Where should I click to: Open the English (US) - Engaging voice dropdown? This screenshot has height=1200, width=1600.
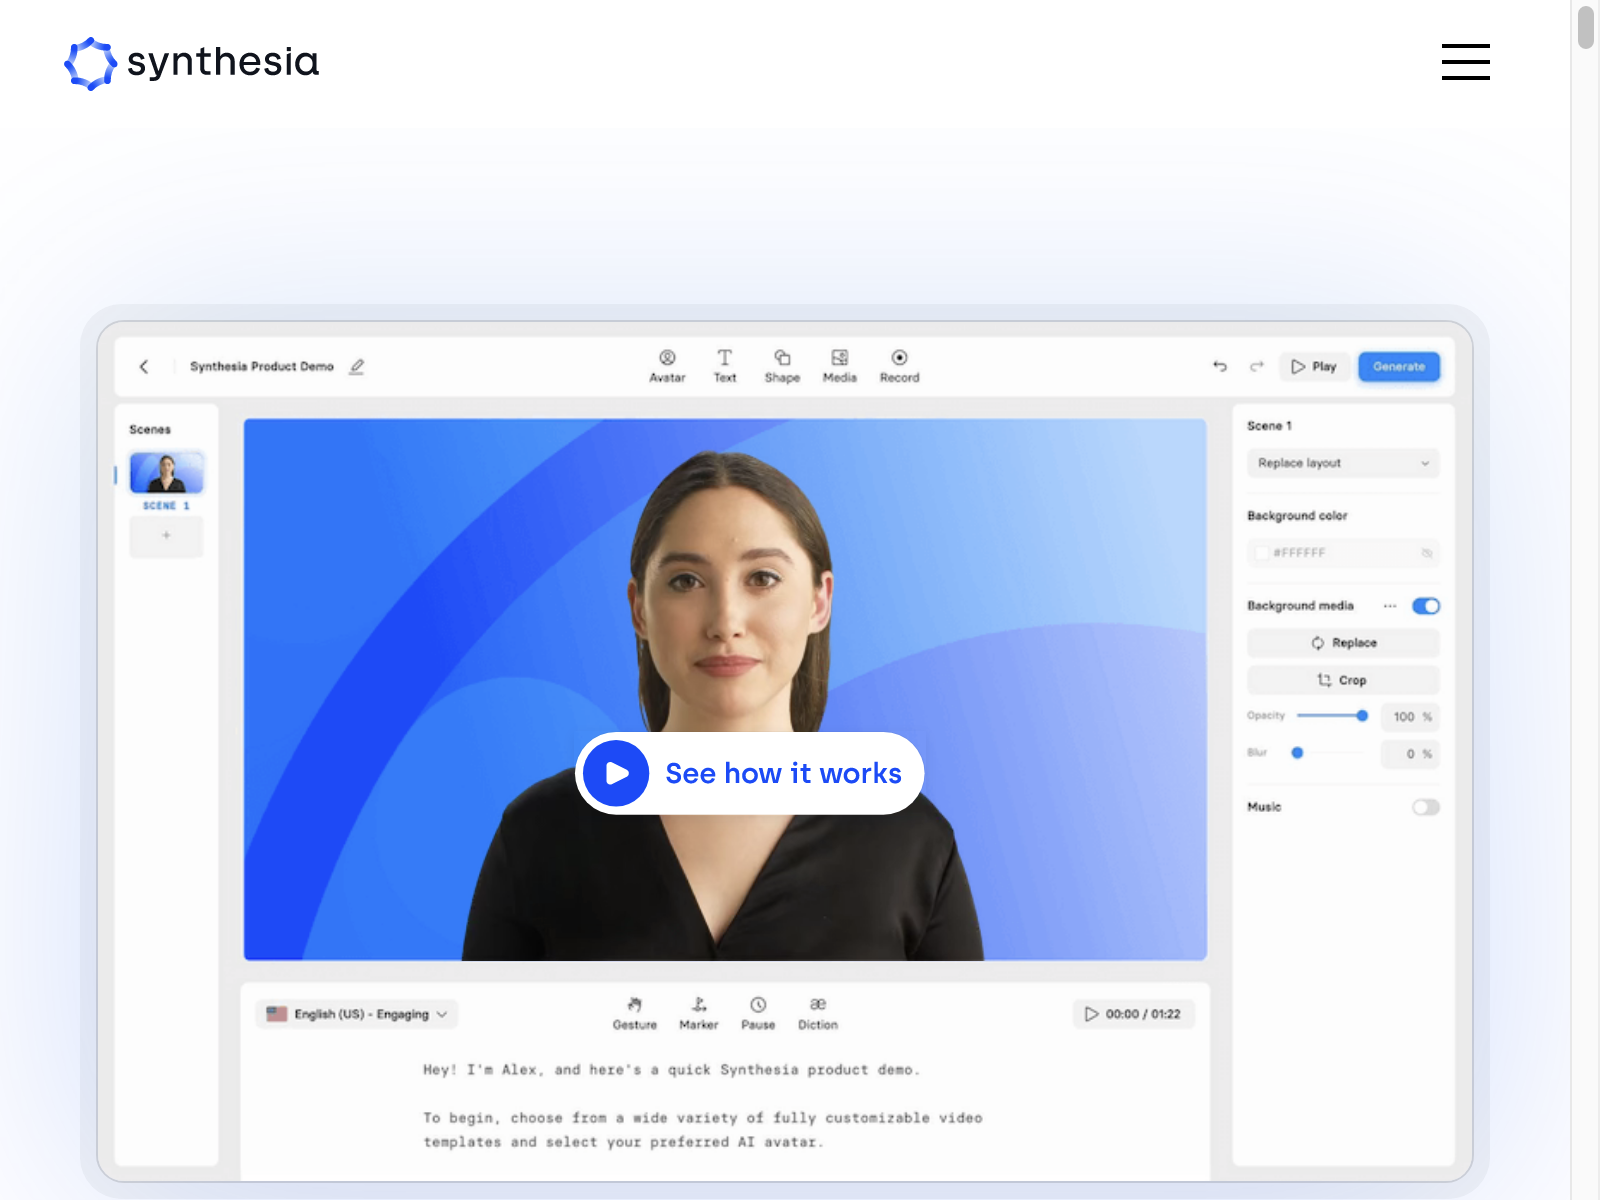[x=357, y=1014]
